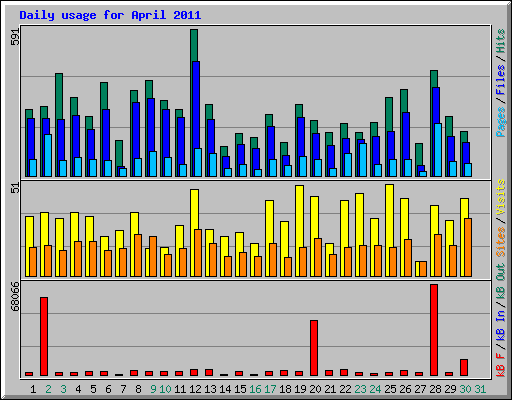Viewport: 512px width, 400px height.
Task: Click day label '27' on the x-axis
Action: (420, 389)
